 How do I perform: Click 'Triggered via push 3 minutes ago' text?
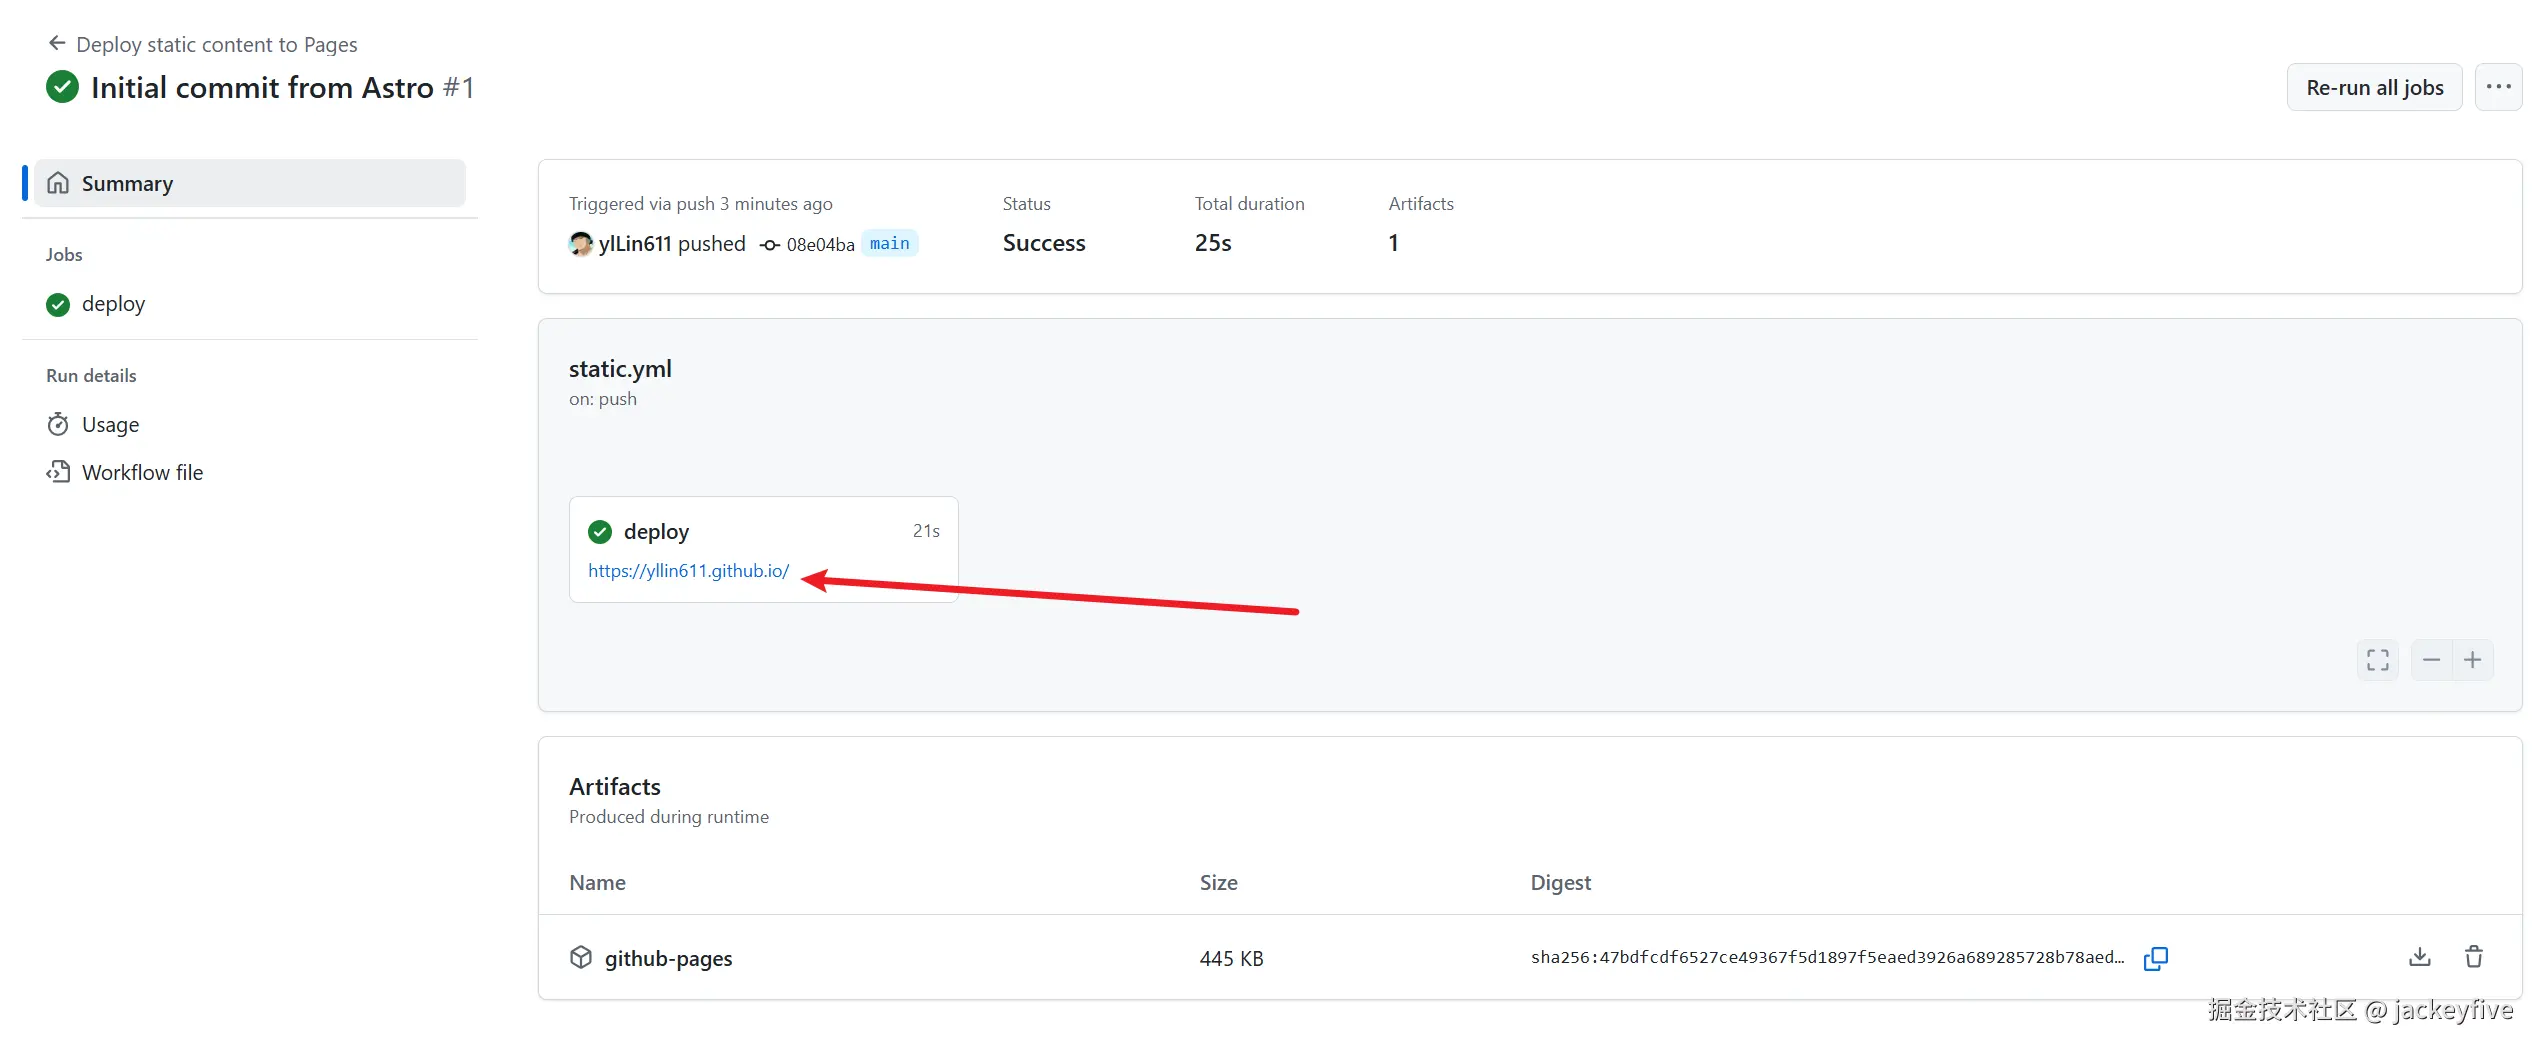[x=700, y=203]
